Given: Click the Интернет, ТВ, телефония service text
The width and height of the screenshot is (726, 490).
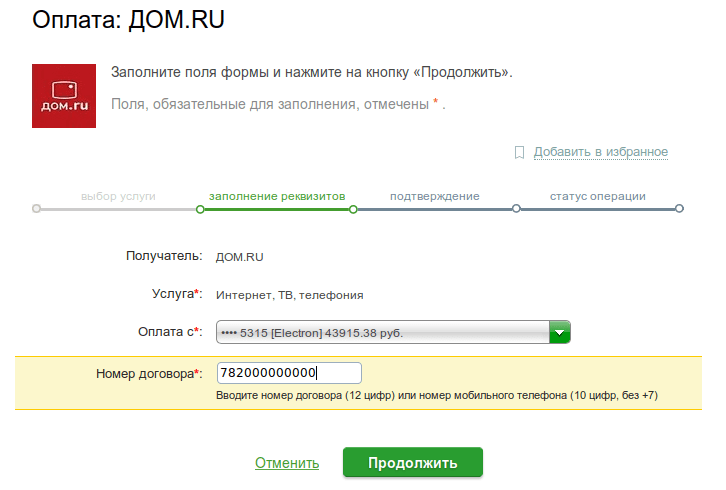Looking at the screenshot, I should point(289,295).
